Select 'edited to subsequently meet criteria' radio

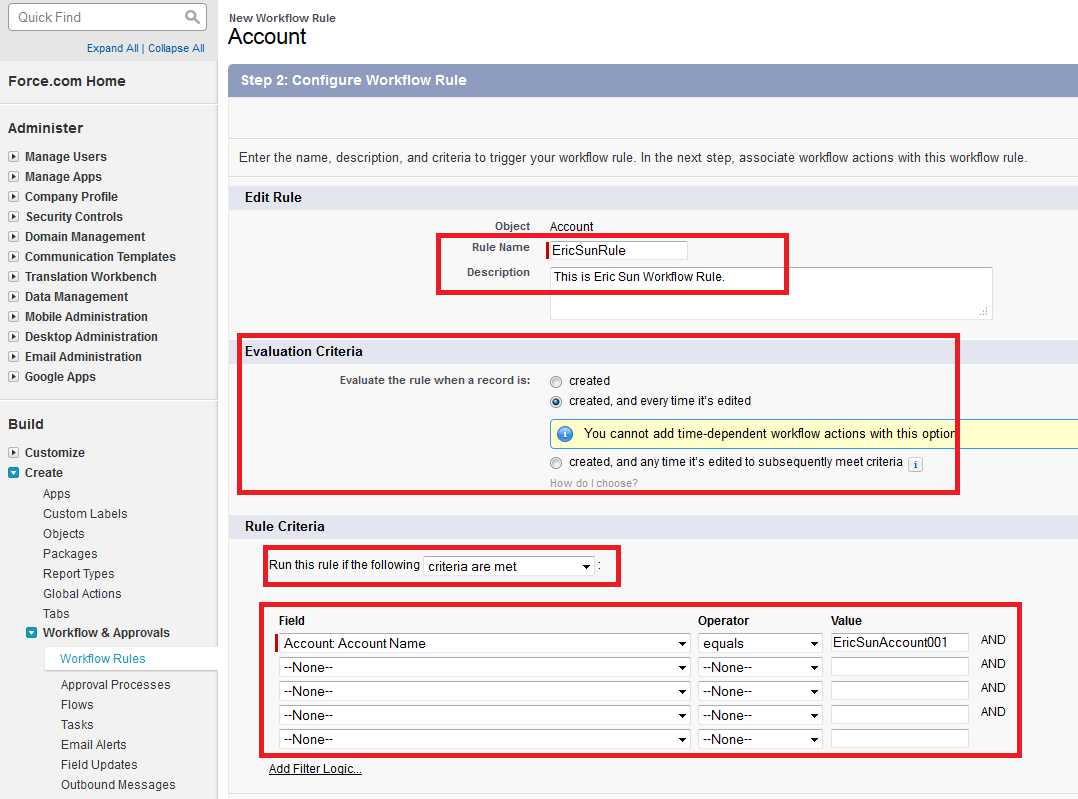click(x=556, y=463)
